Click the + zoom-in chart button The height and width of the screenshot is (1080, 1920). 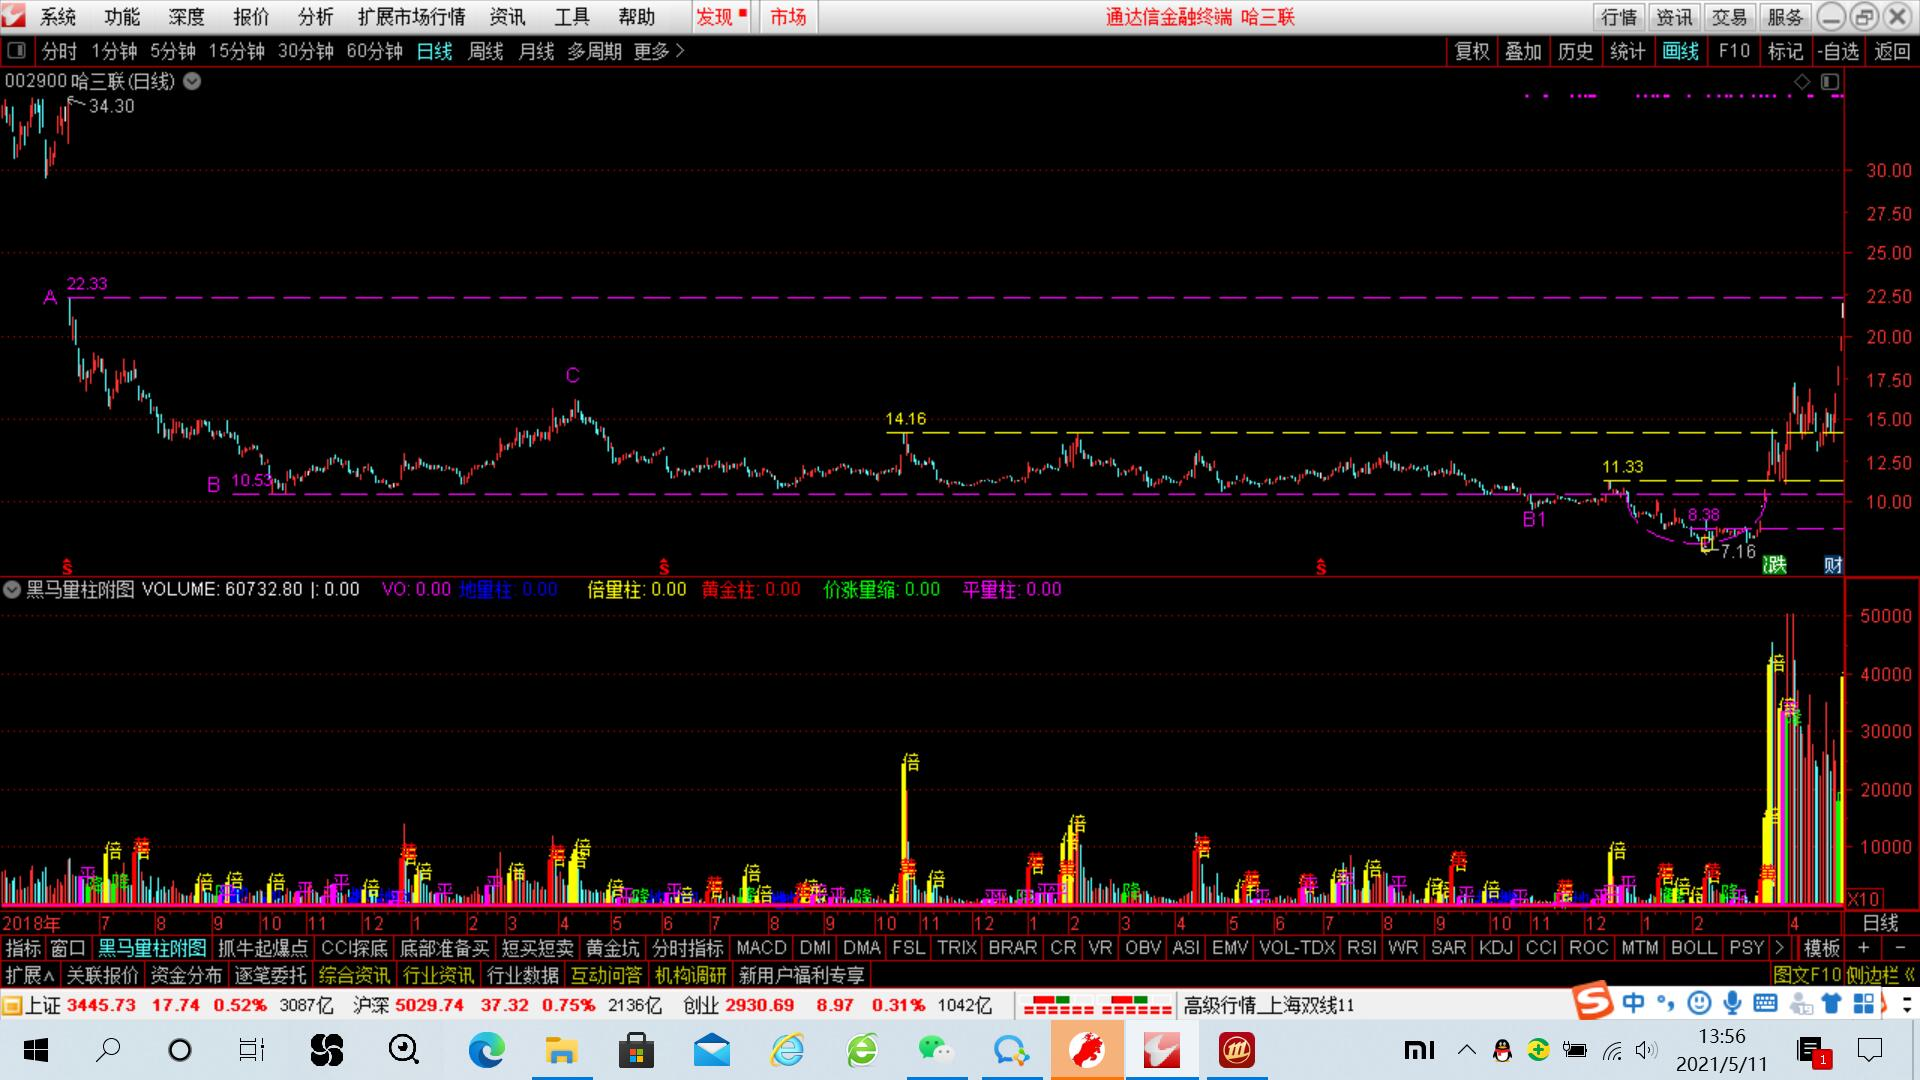(1863, 947)
